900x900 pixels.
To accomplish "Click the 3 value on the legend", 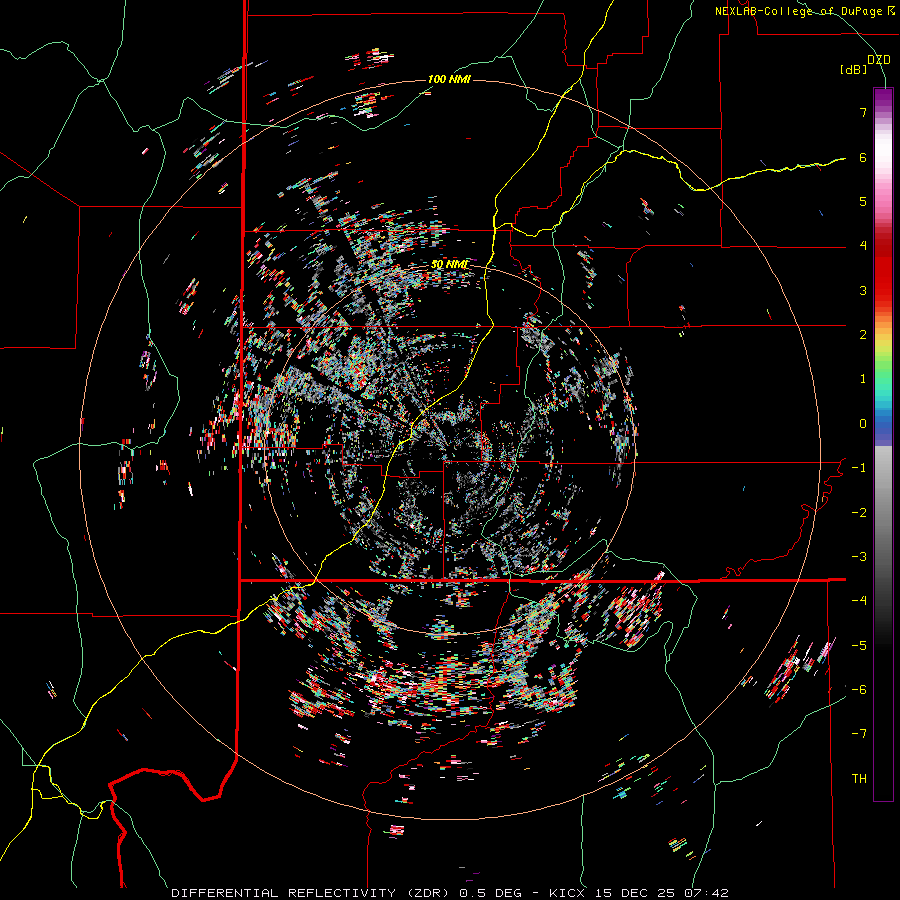I will pos(863,290).
